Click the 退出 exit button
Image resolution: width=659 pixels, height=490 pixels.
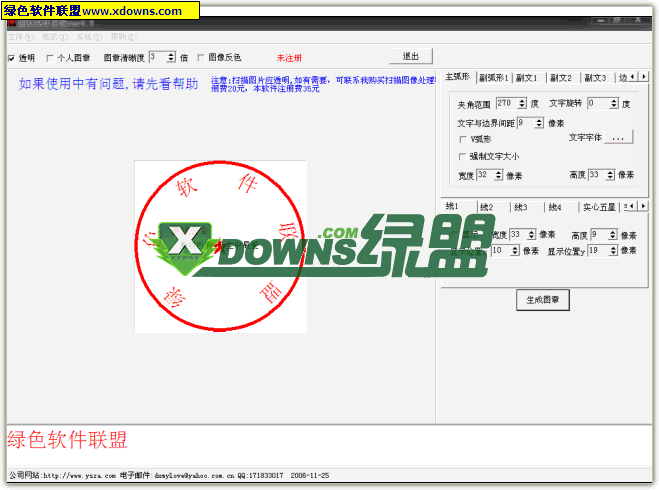point(411,56)
